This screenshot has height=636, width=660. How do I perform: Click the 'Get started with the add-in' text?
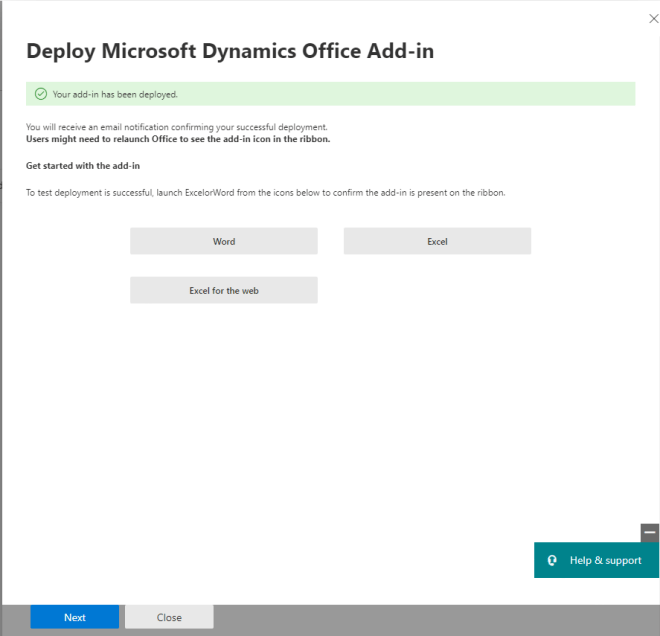(83, 165)
